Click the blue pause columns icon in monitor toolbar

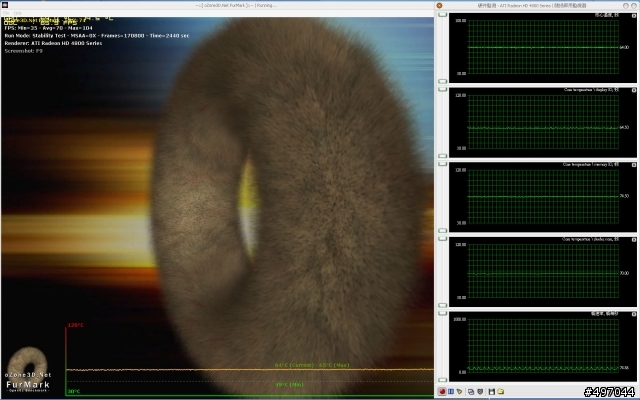451,391
